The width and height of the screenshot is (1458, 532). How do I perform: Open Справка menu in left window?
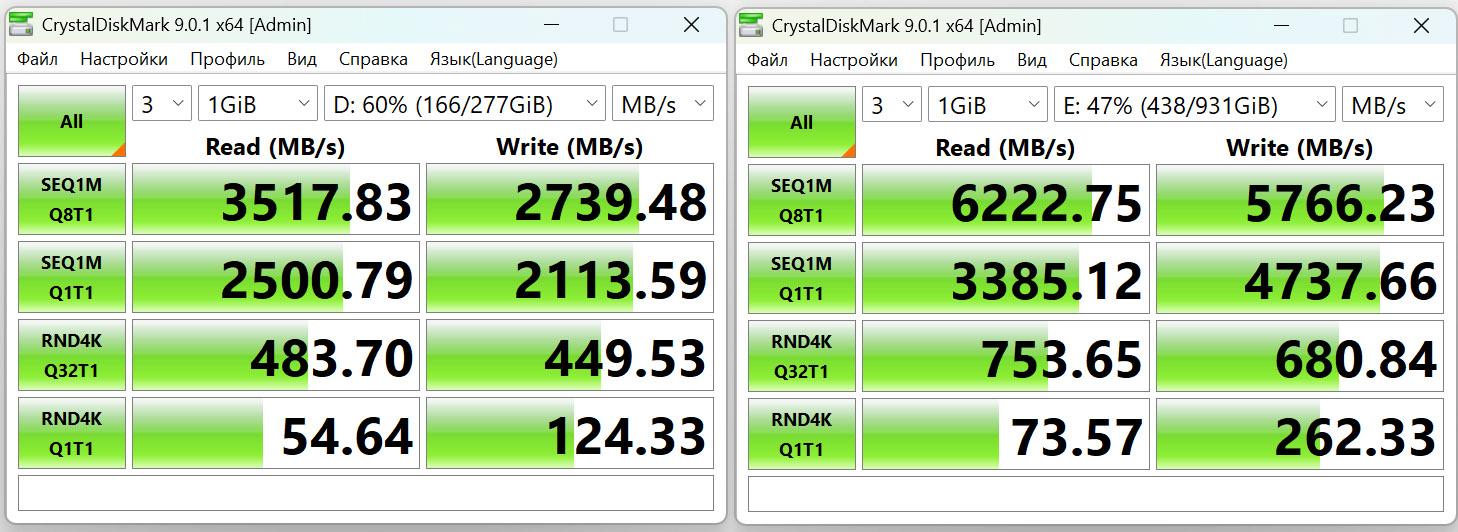click(x=373, y=59)
